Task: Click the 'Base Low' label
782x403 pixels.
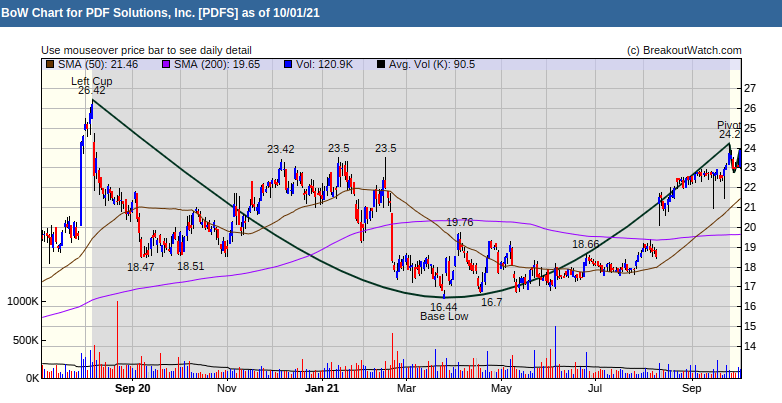Action: tap(444, 316)
